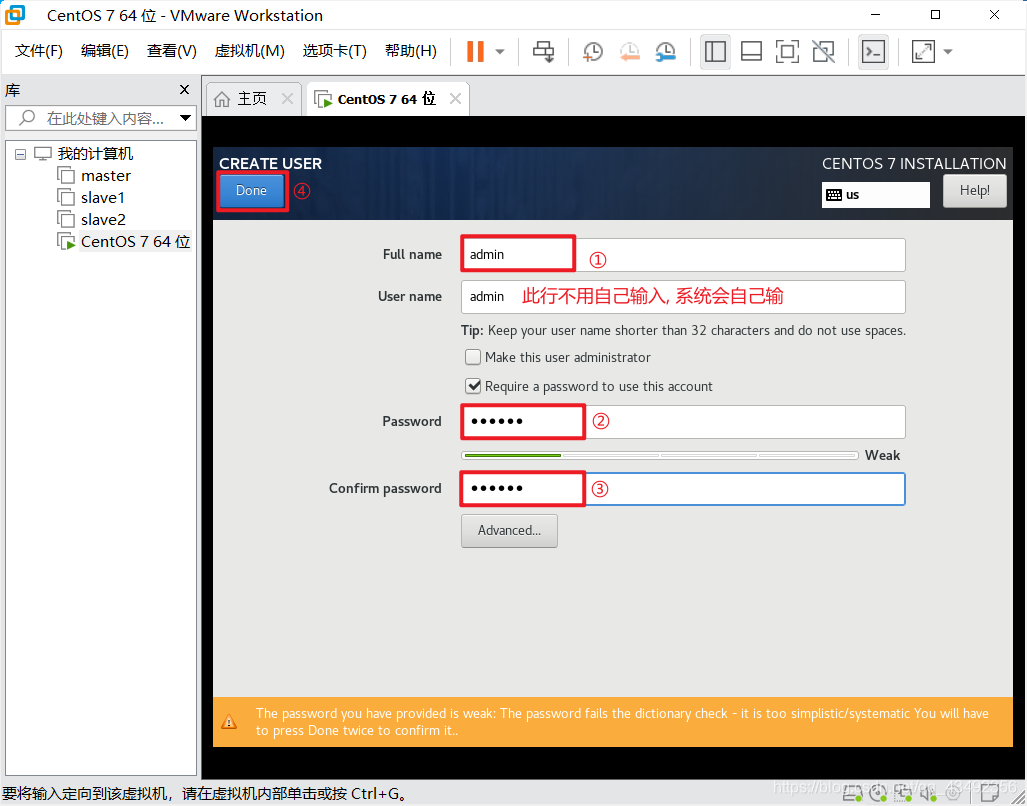Click the Unity mode icon
Screen dimensions: 1027x806
pos(823,51)
